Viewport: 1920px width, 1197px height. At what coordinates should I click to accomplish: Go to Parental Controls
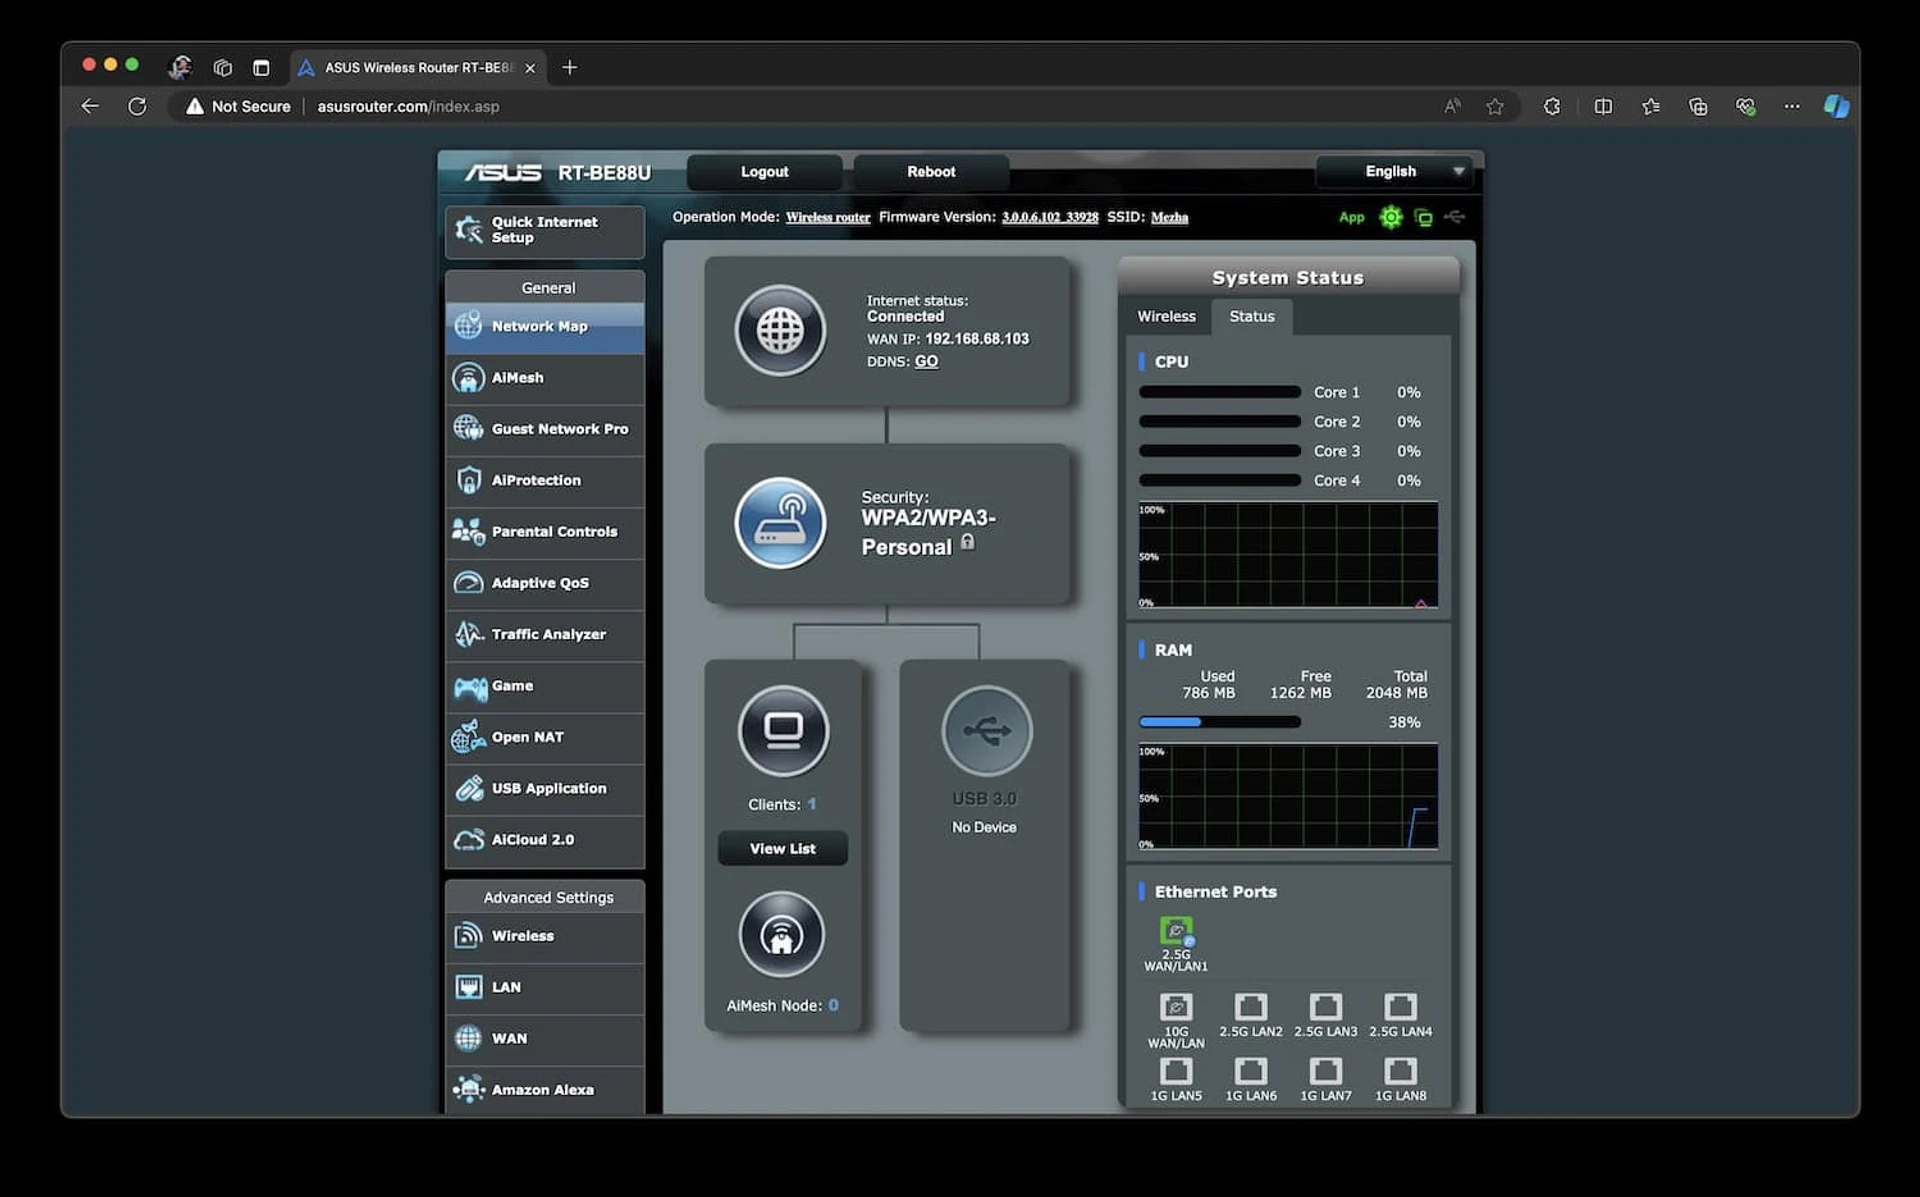point(545,532)
